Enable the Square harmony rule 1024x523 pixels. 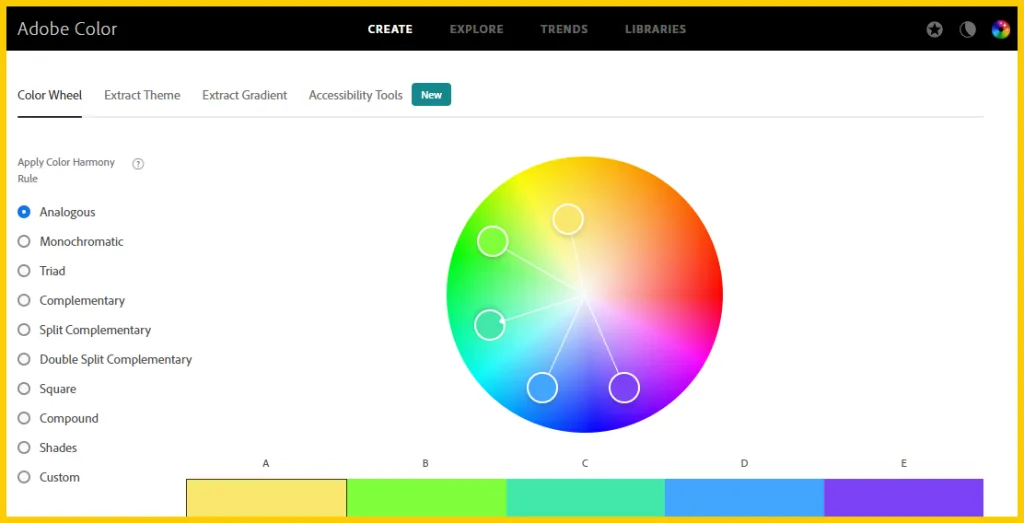click(x=47, y=388)
